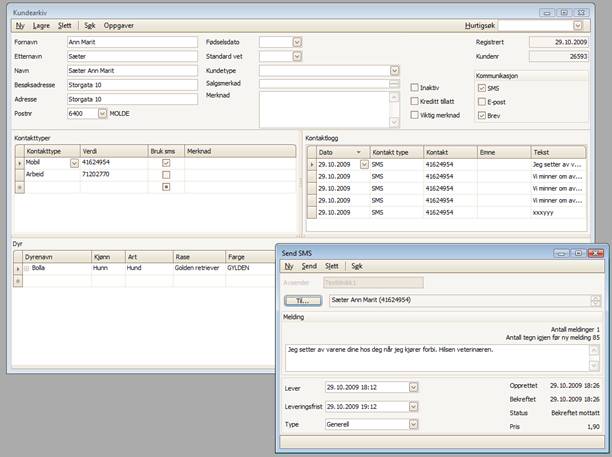Expand the Type Generell dropdown
The width and height of the screenshot is (612, 457).
coord(413,424)
